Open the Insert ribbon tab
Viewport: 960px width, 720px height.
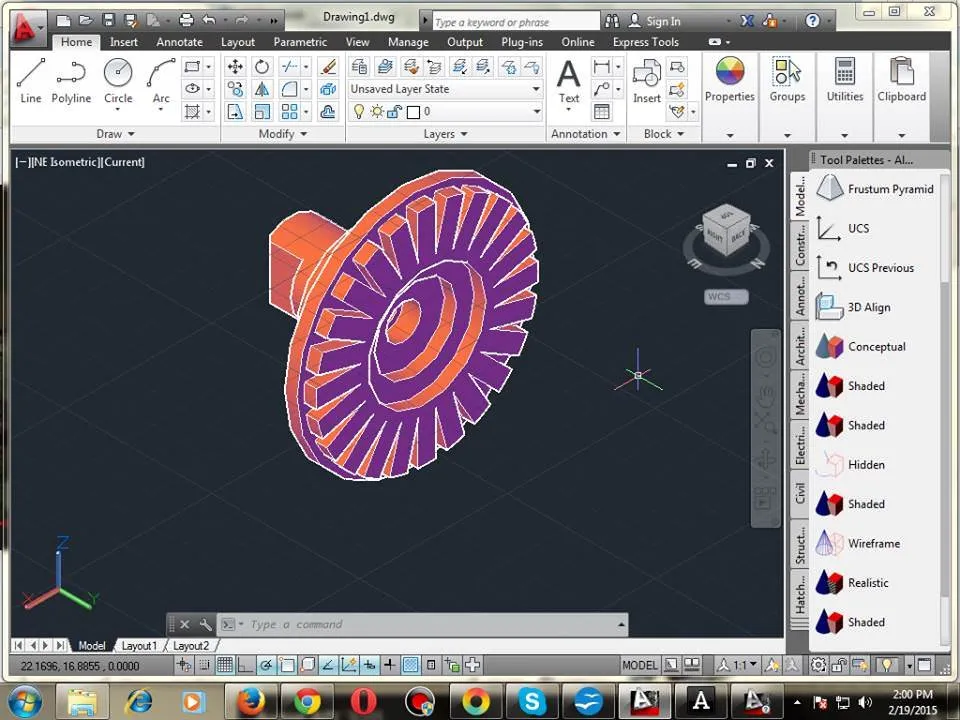click(x=124, y=42)
